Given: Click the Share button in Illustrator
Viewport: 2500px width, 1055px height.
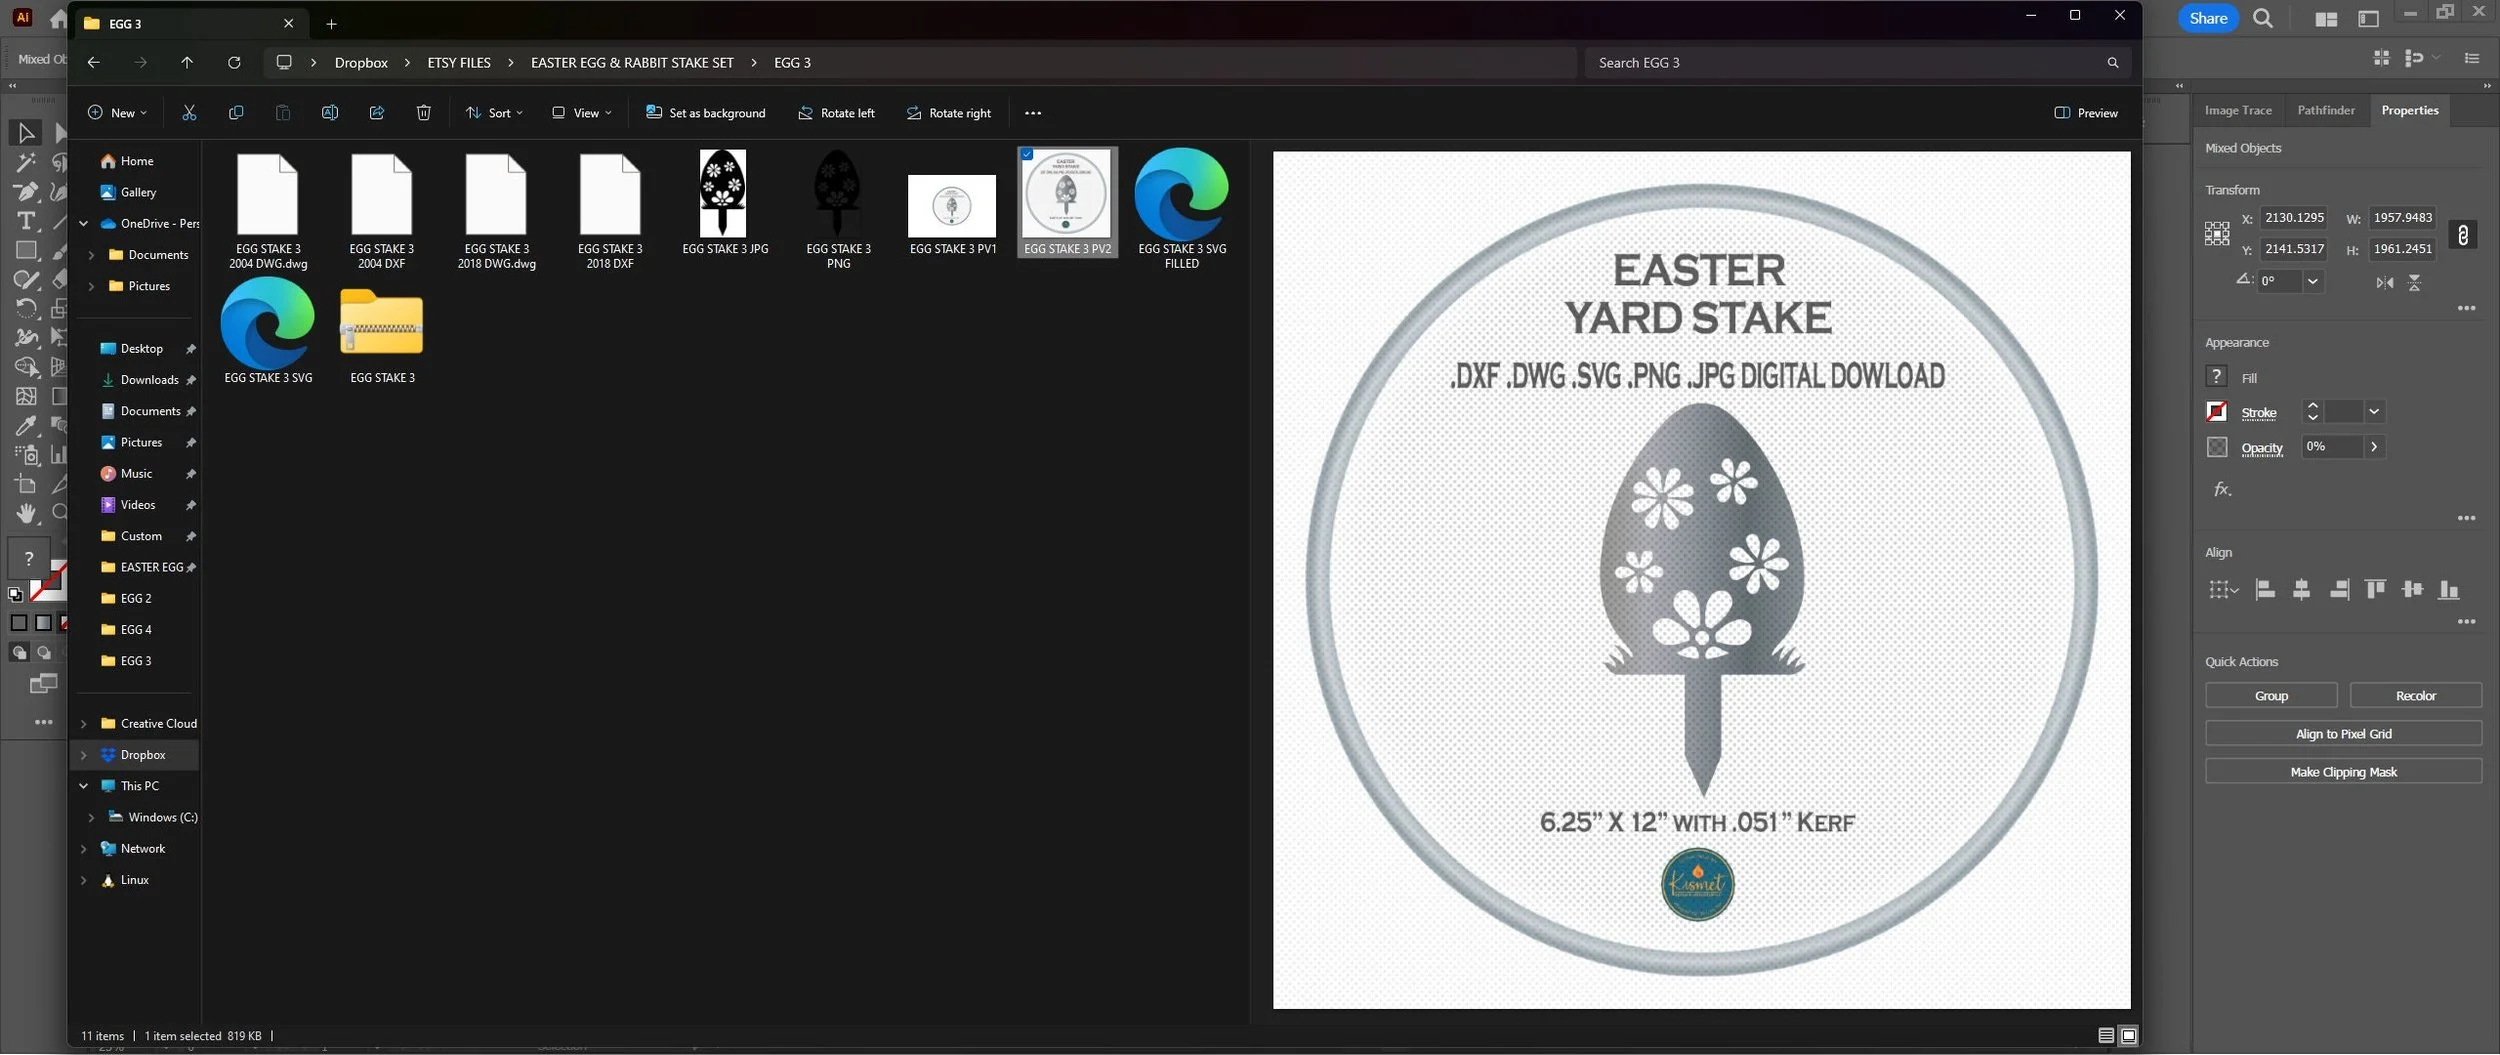Looking at the screenshot, I should tap(2208, 18).
